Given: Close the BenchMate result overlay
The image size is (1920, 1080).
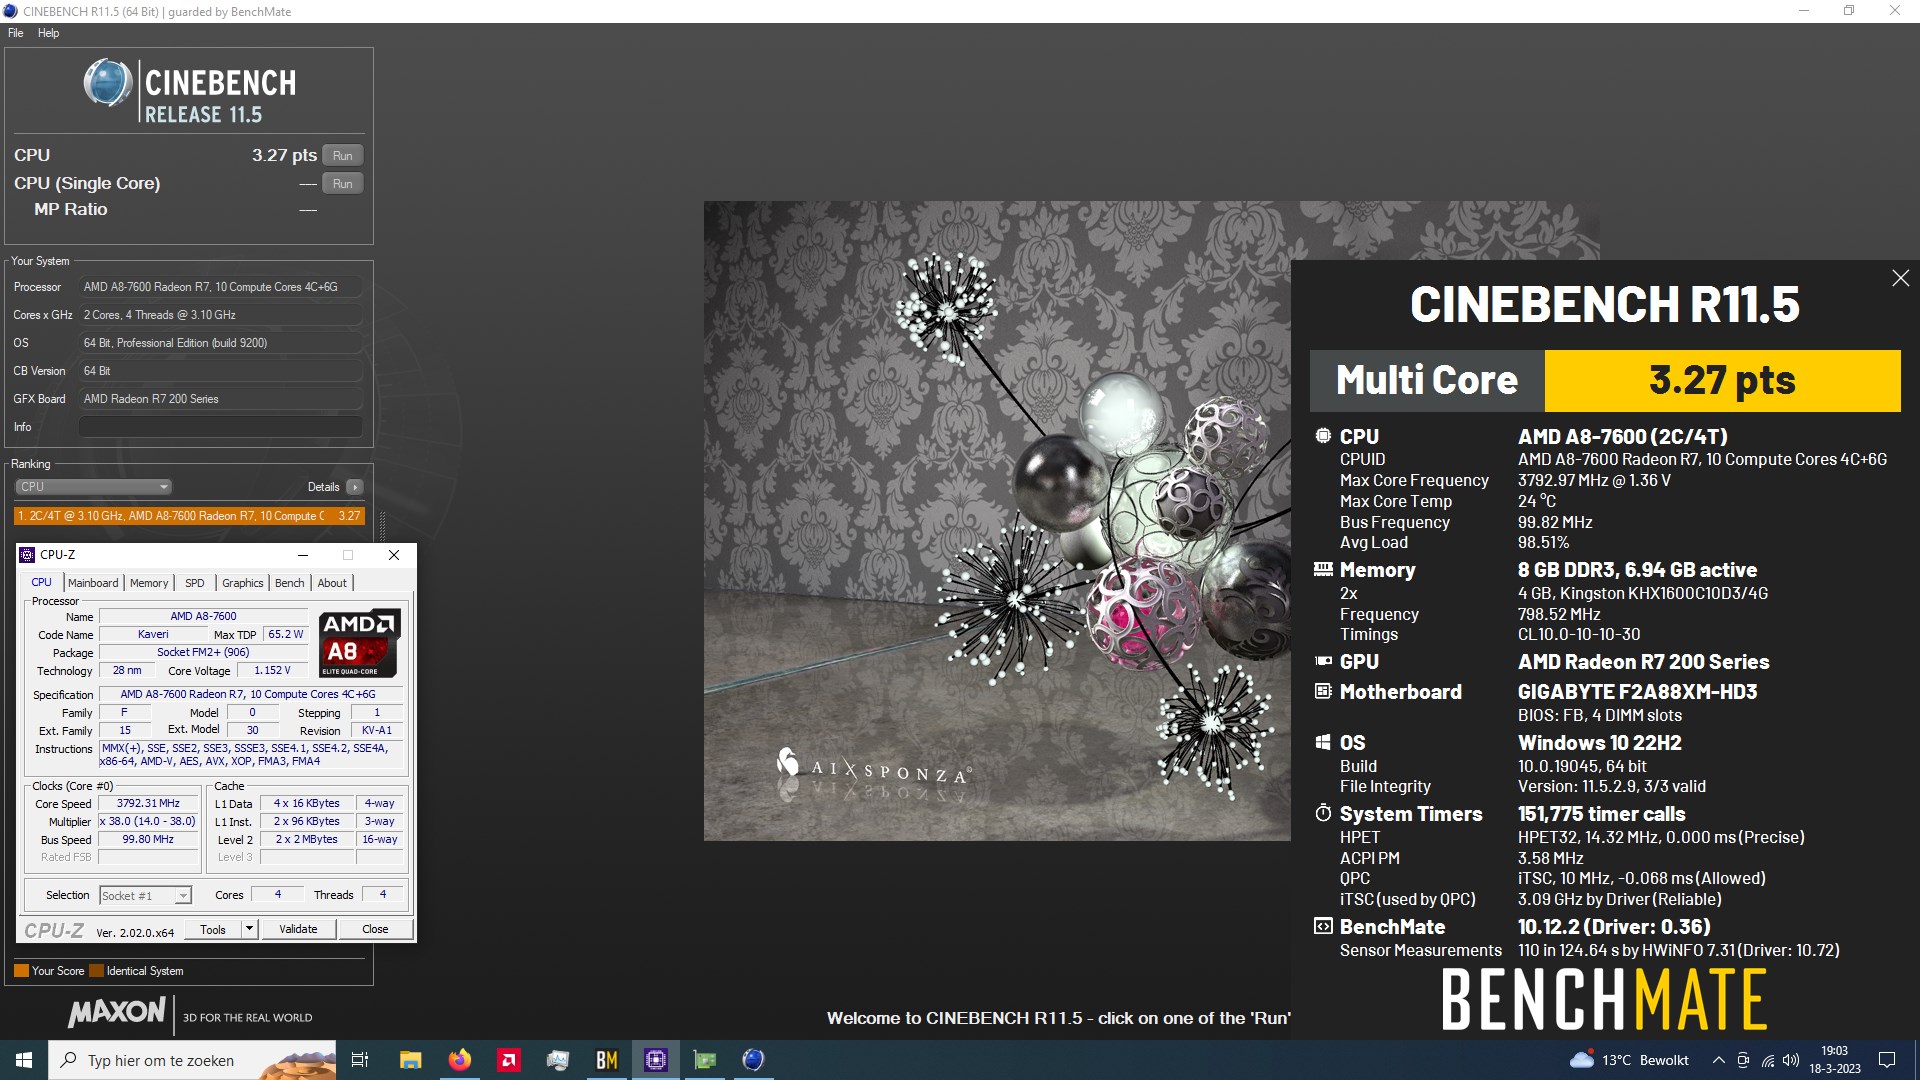Looking at the screenshot, I should pyautogui.click(x=1900, y=278).
